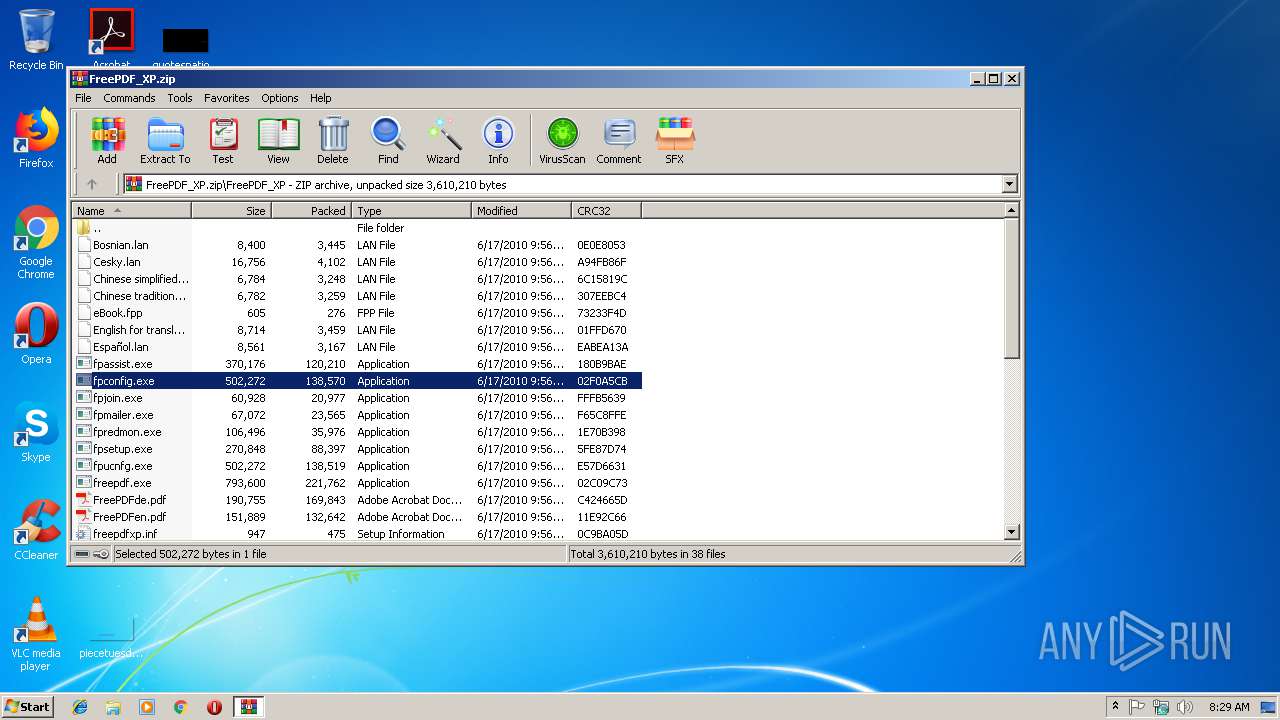1280x720 pixels.
Task: Click the file list scroll up arrow
Action: (x=1011, y=211)
